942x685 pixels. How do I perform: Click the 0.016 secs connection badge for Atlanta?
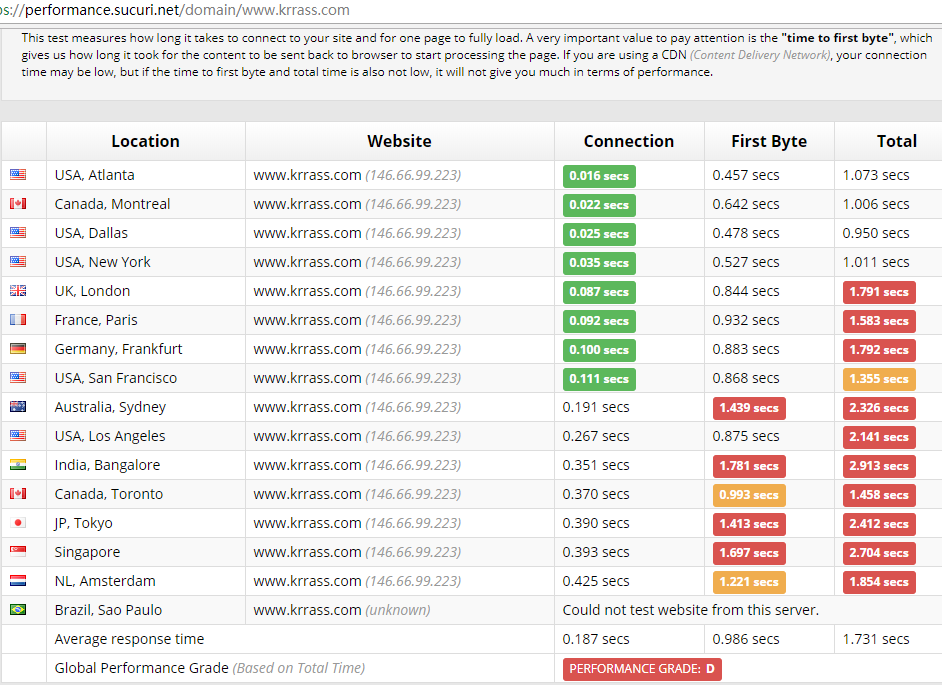pyautogui.click(x=599, y=176)
